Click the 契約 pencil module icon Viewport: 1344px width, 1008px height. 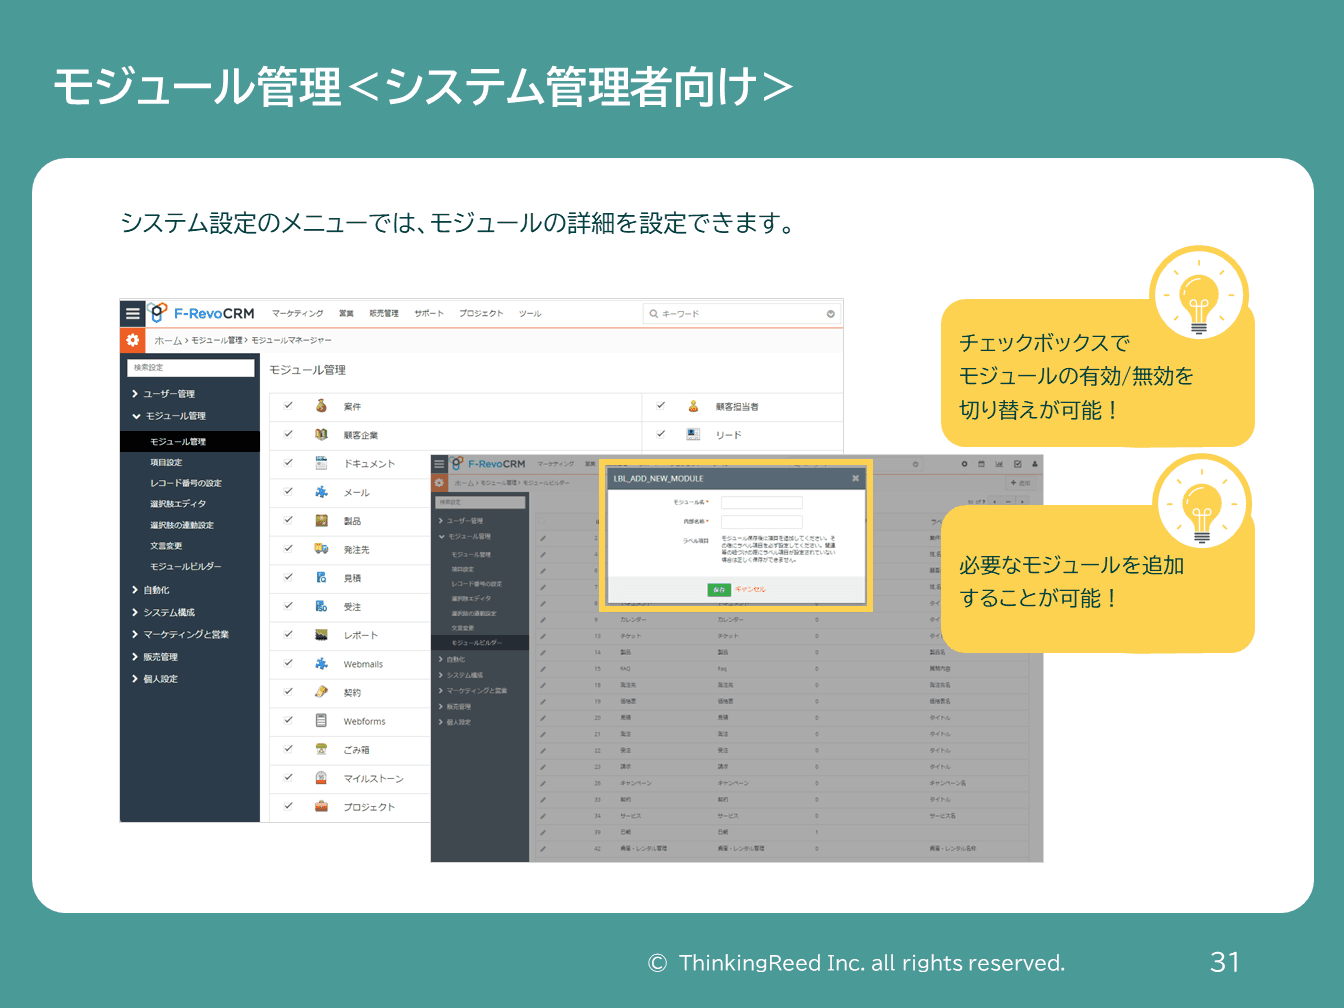point(321,692)
